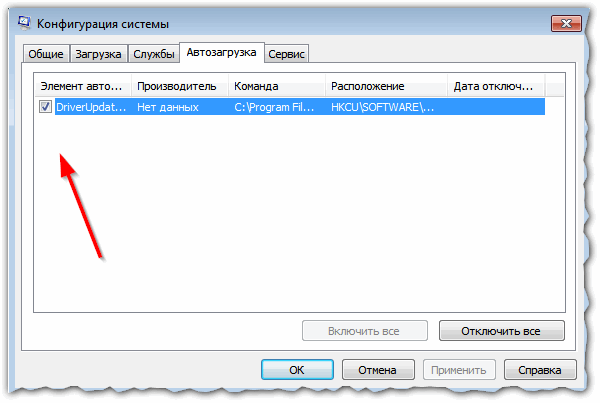Close the Конфигурация системы window

tap(566, 23)
